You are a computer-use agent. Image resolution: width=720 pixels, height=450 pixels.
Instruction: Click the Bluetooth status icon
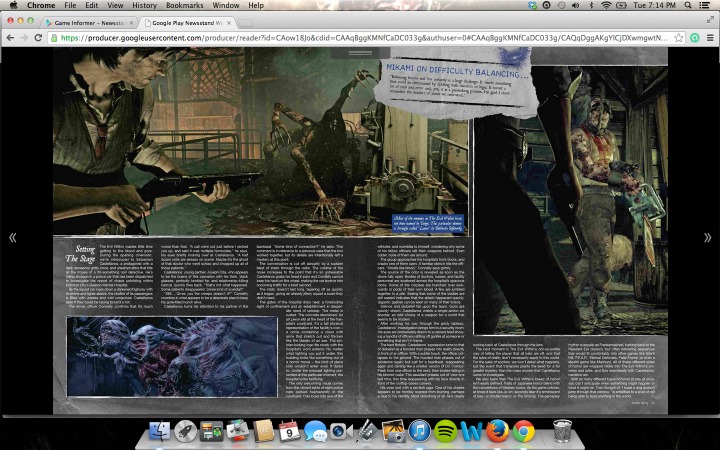click(x=591, y=5)
